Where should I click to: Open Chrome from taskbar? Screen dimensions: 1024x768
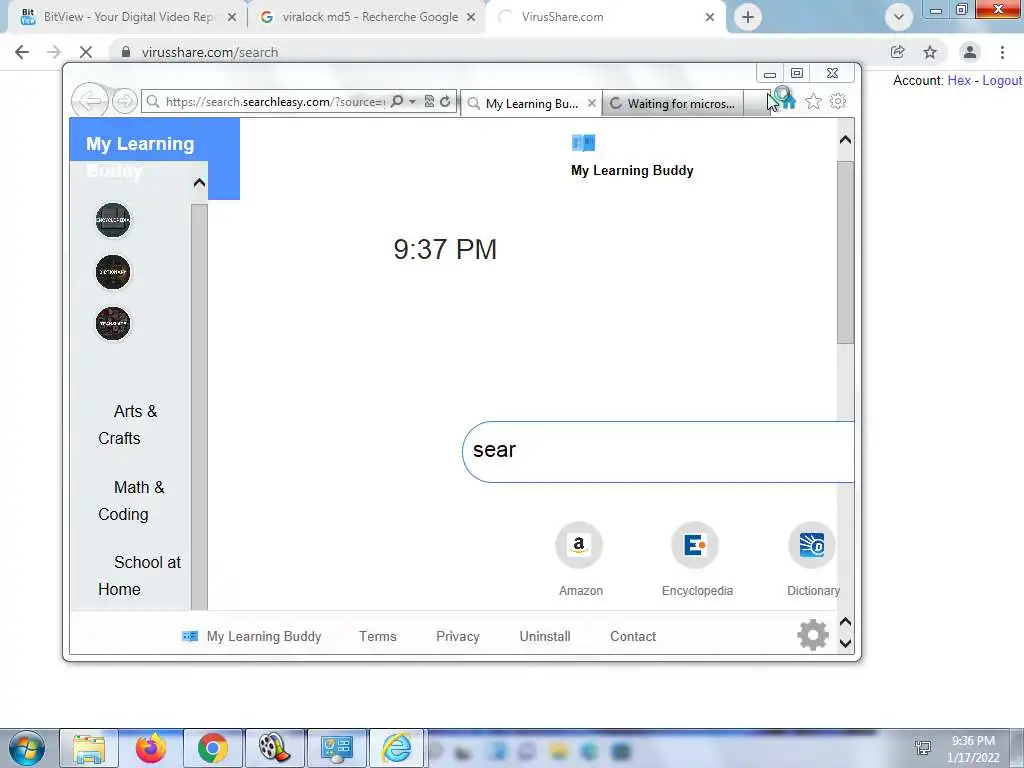point(213,748)
